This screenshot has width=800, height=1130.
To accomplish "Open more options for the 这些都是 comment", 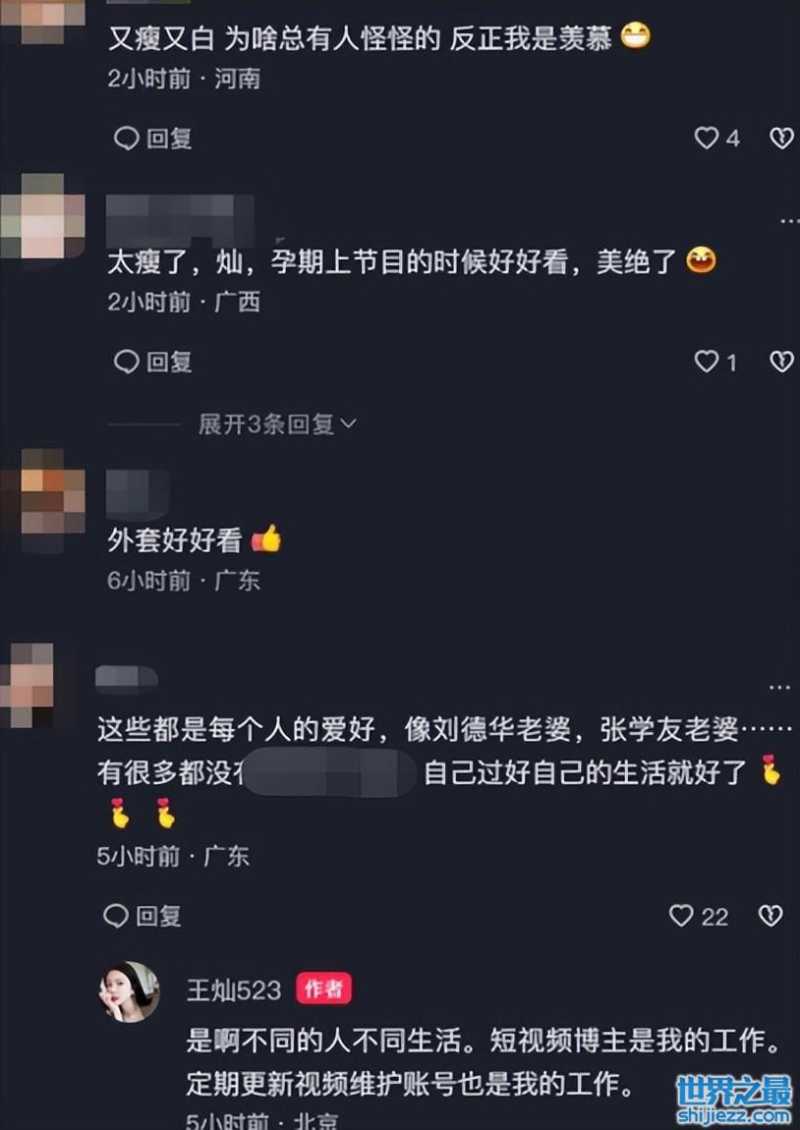I will tap(780, 687).
